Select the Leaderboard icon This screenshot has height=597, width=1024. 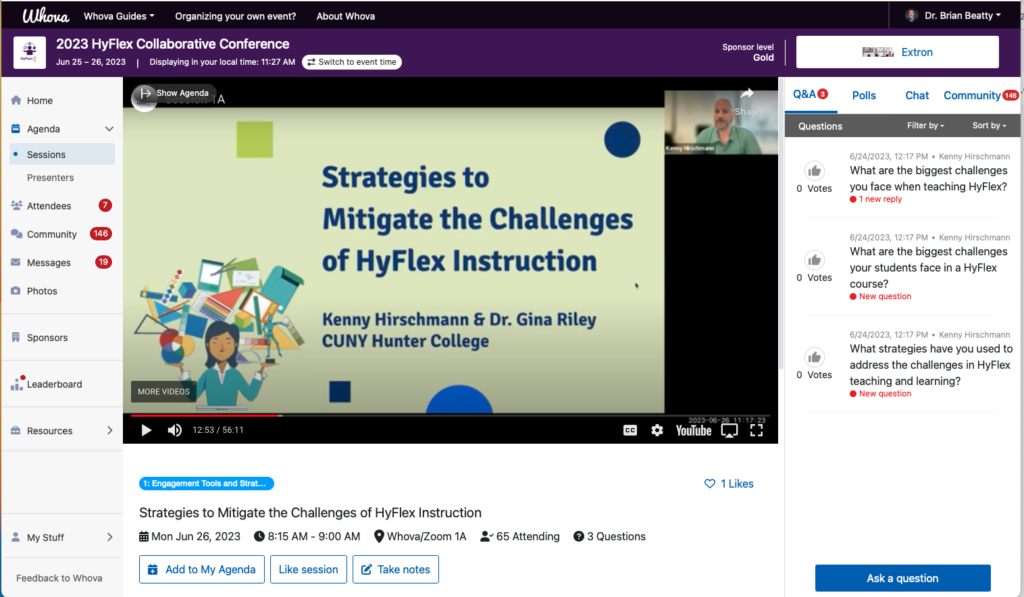click(18, 383)
